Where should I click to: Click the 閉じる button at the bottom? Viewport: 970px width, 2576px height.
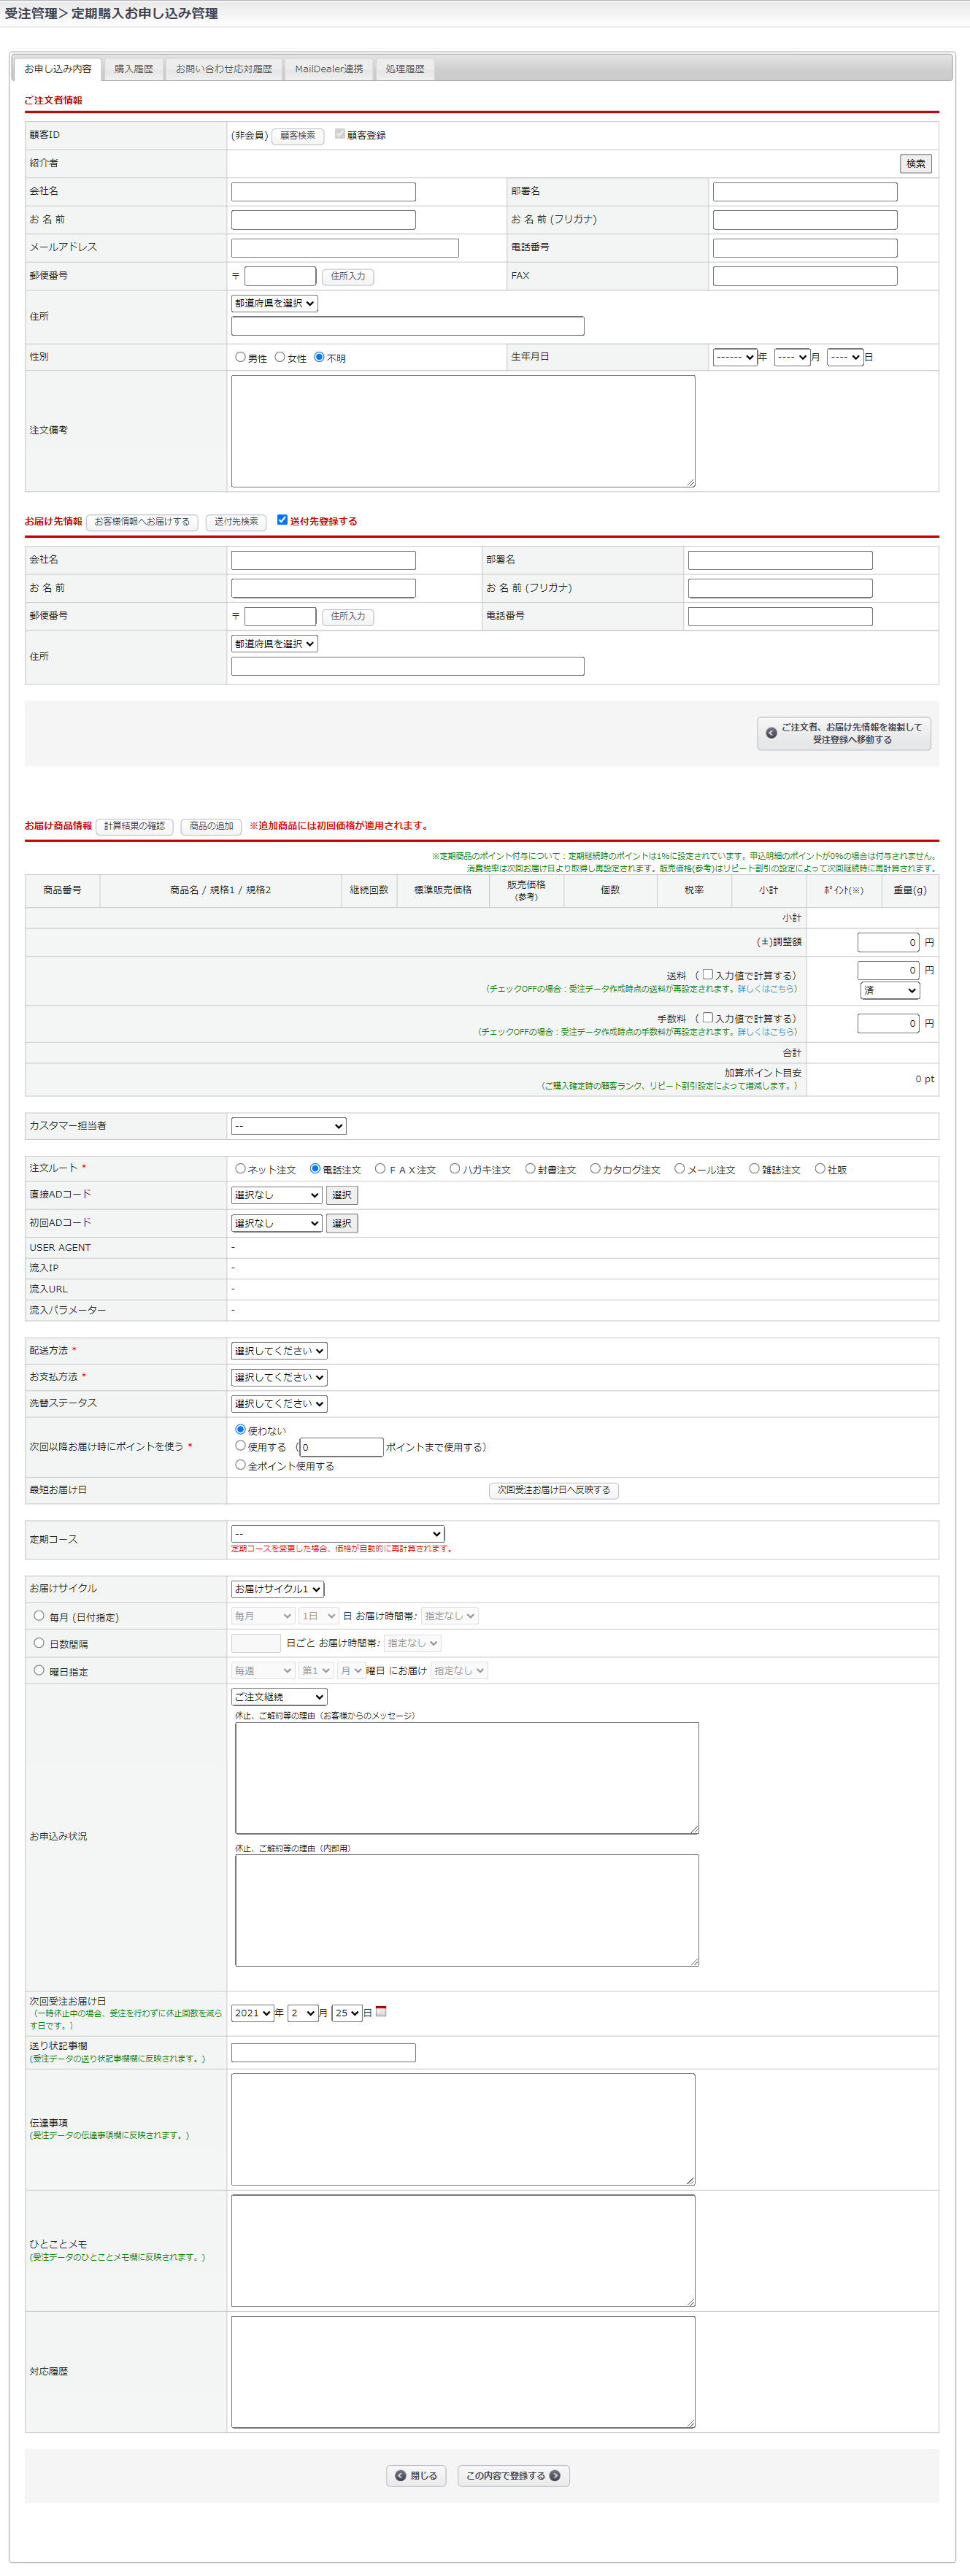(416, 2475)
